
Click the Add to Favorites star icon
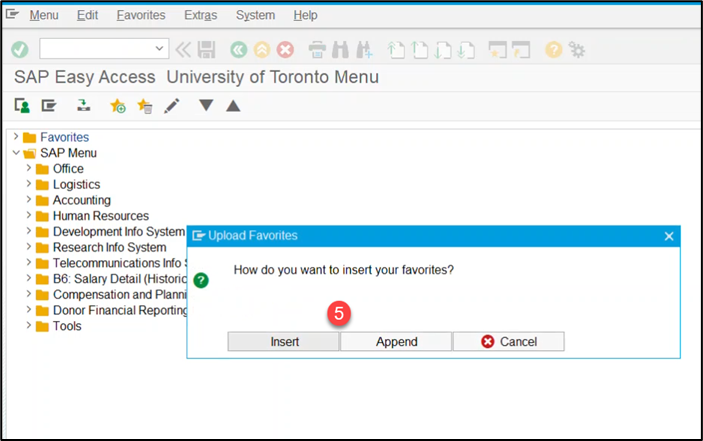coord(118,106)
